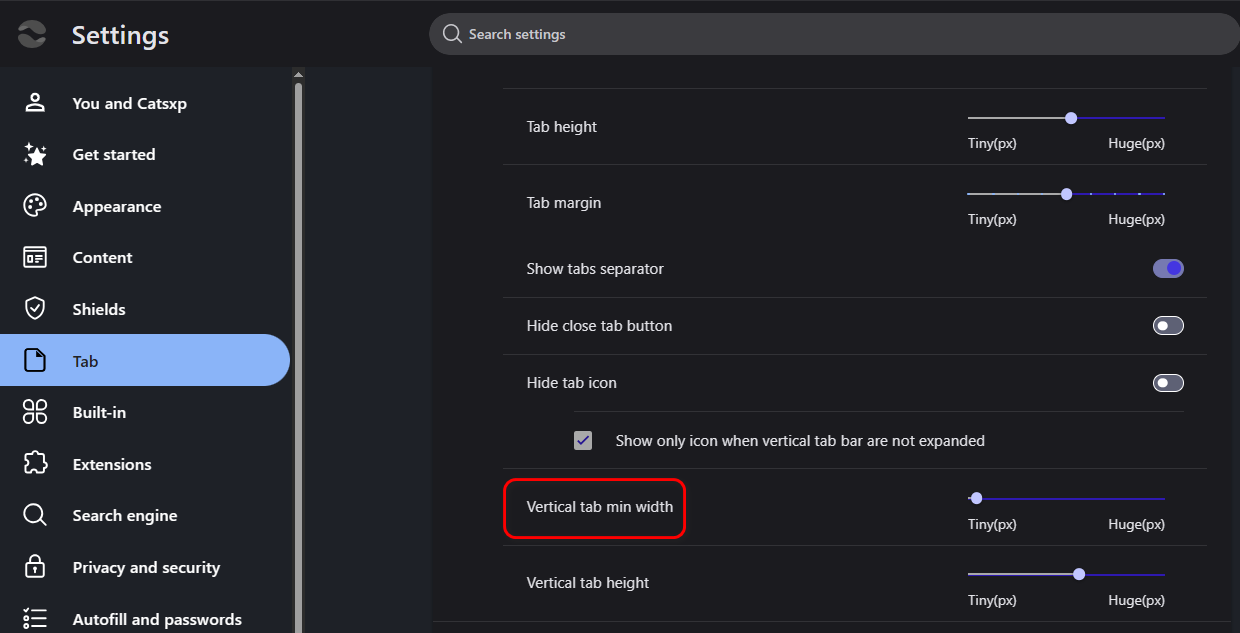
Task: Enable Hide close tab button toggle
Action: [x=1168, y=325]
